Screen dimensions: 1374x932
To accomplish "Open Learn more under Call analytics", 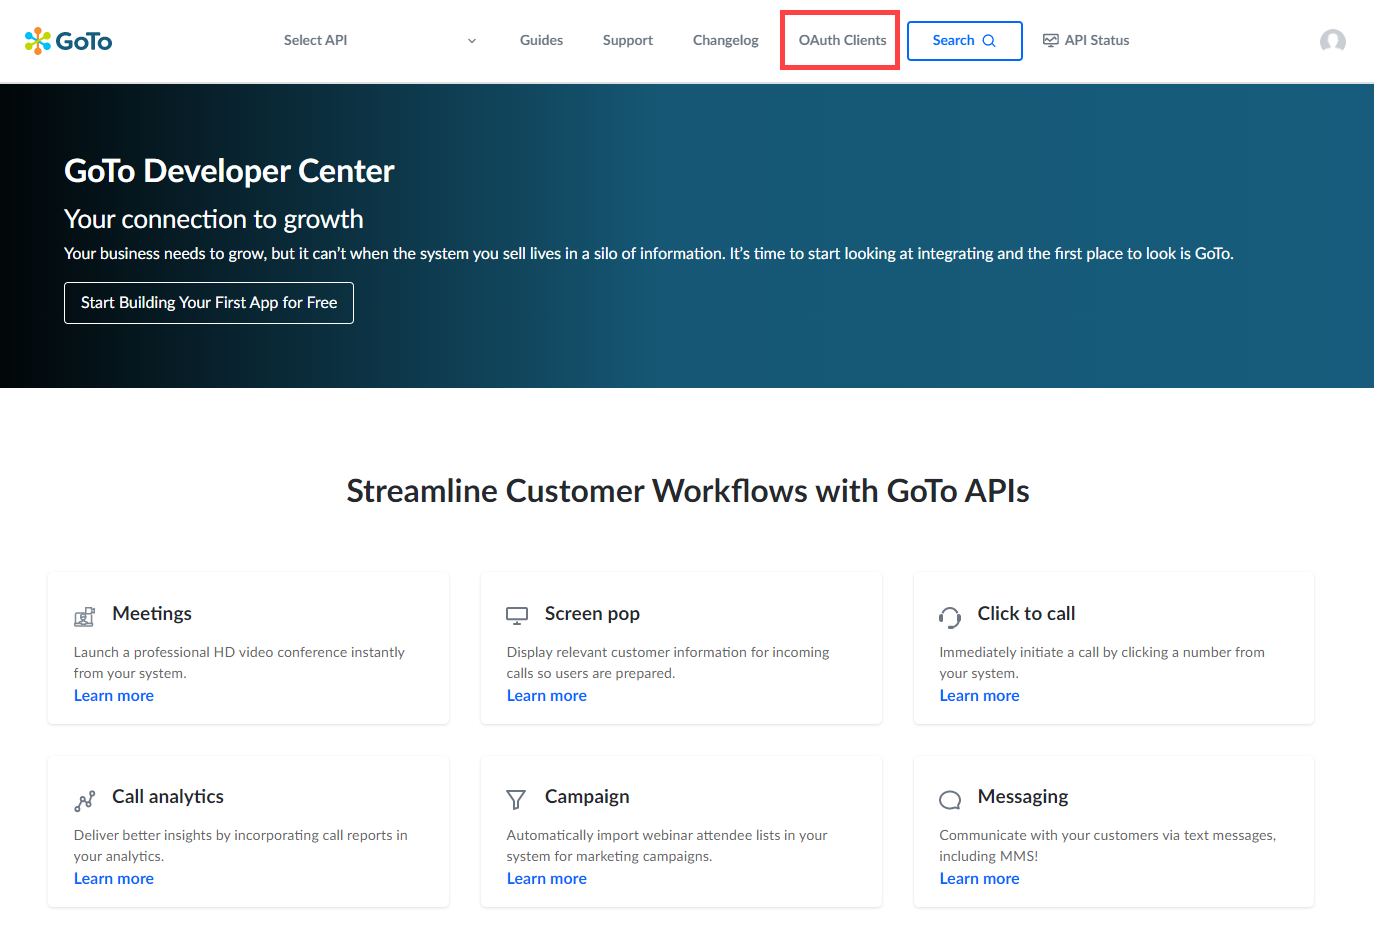I will click(x=114, y=879).
